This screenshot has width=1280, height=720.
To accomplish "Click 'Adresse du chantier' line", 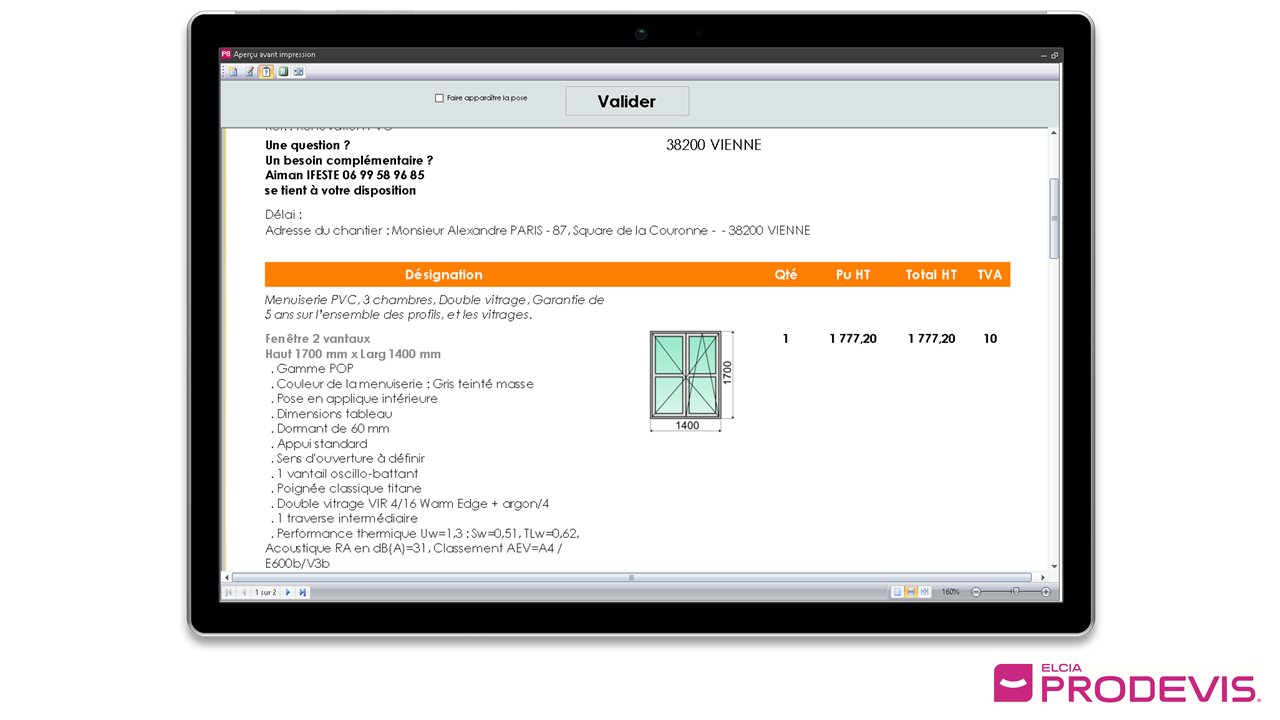I will pyautogui.click(x=538, y=231).
